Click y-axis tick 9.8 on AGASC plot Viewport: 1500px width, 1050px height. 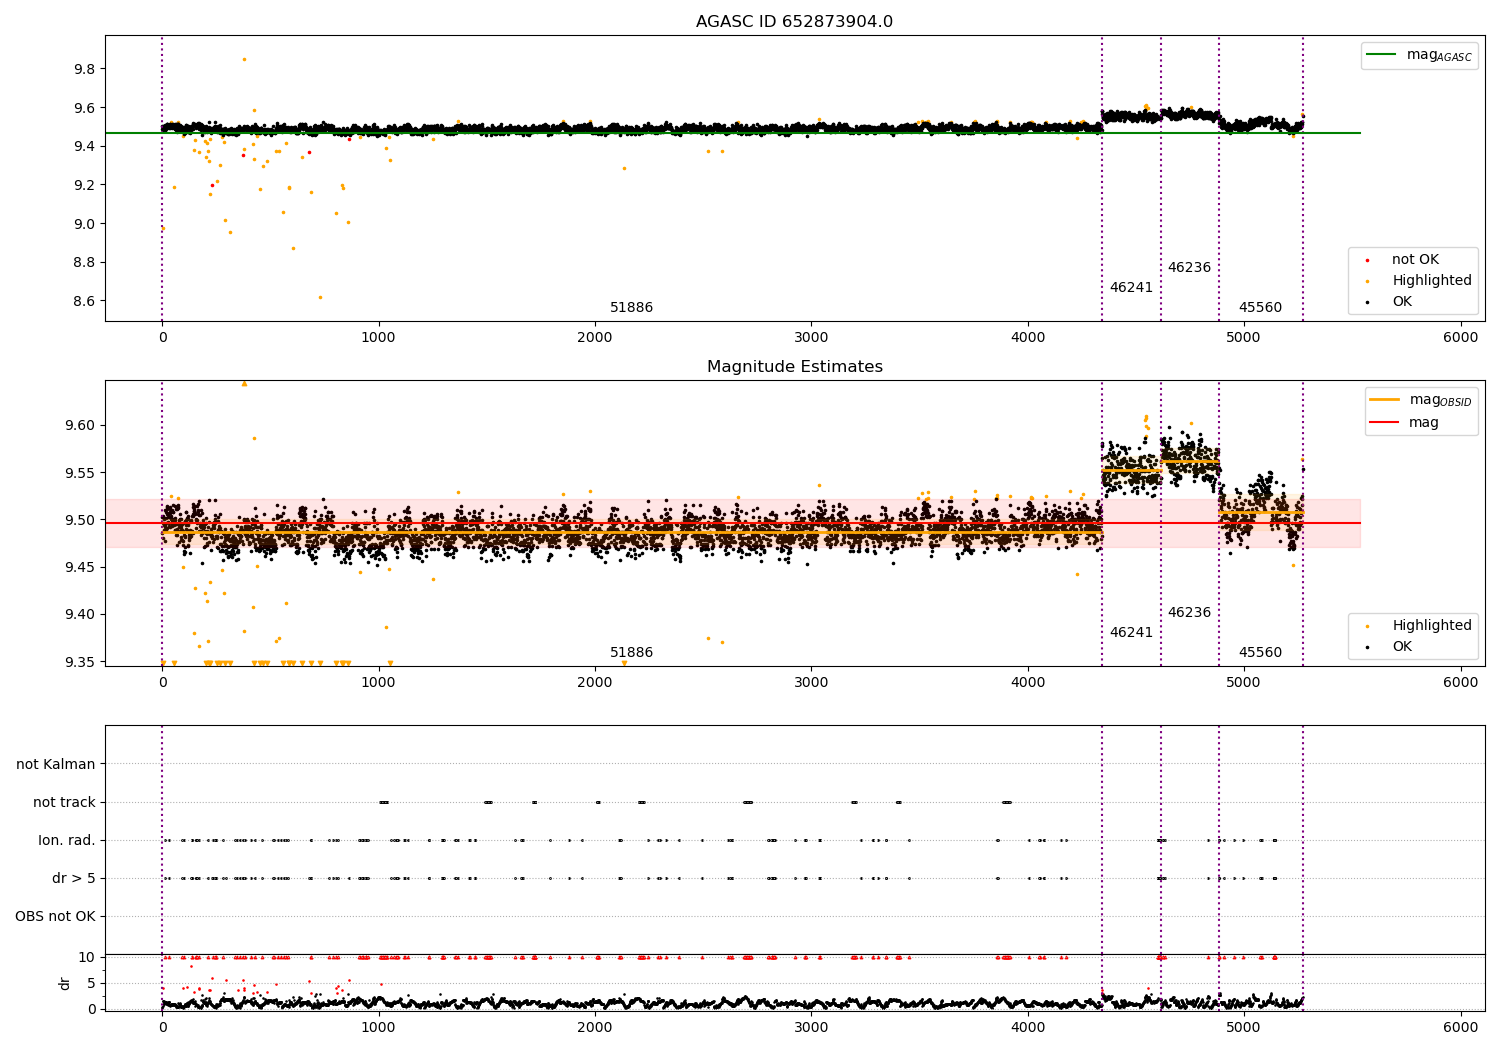coord(84,69)
